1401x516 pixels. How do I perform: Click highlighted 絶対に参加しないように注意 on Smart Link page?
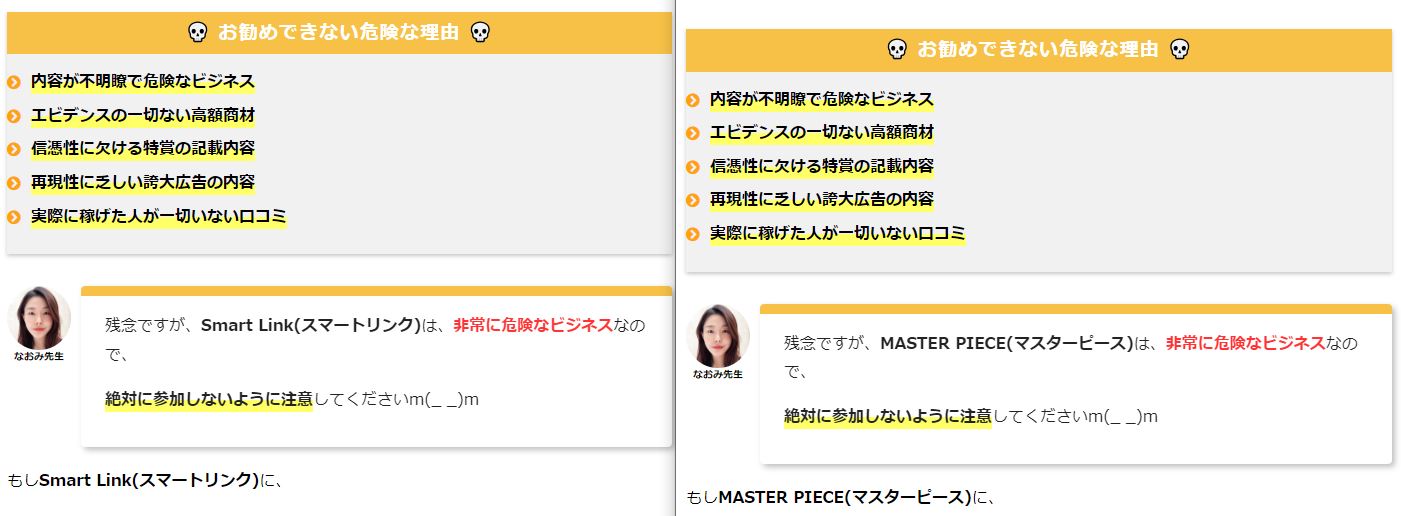[x=209, y=399]
